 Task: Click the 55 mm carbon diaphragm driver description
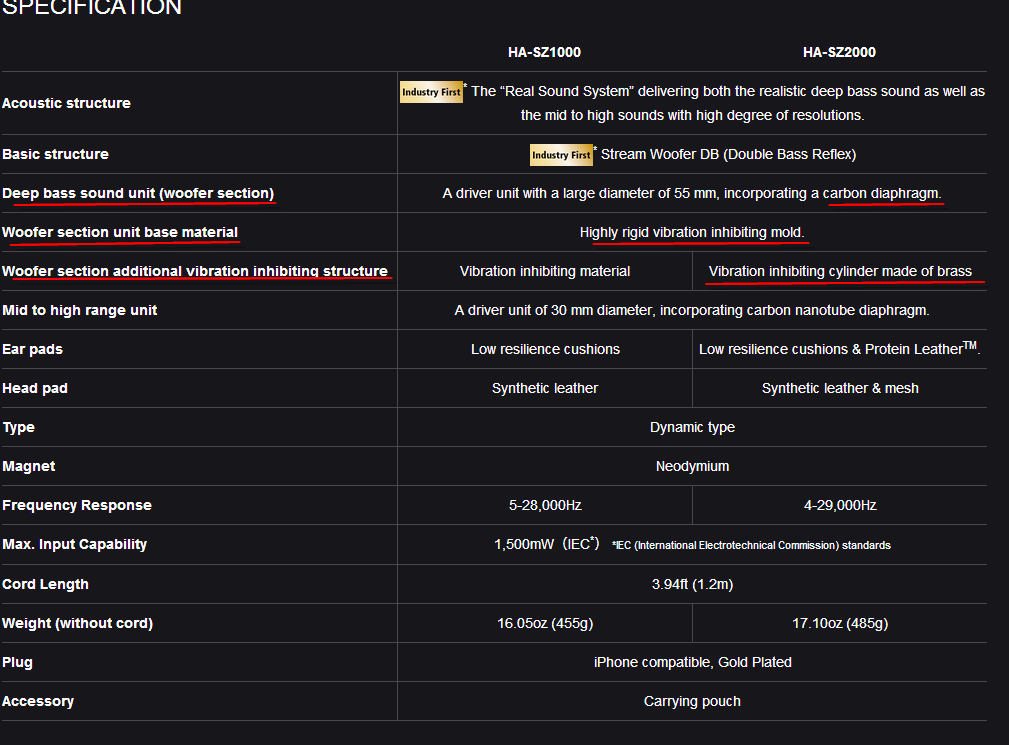click(x=692, y=193)
